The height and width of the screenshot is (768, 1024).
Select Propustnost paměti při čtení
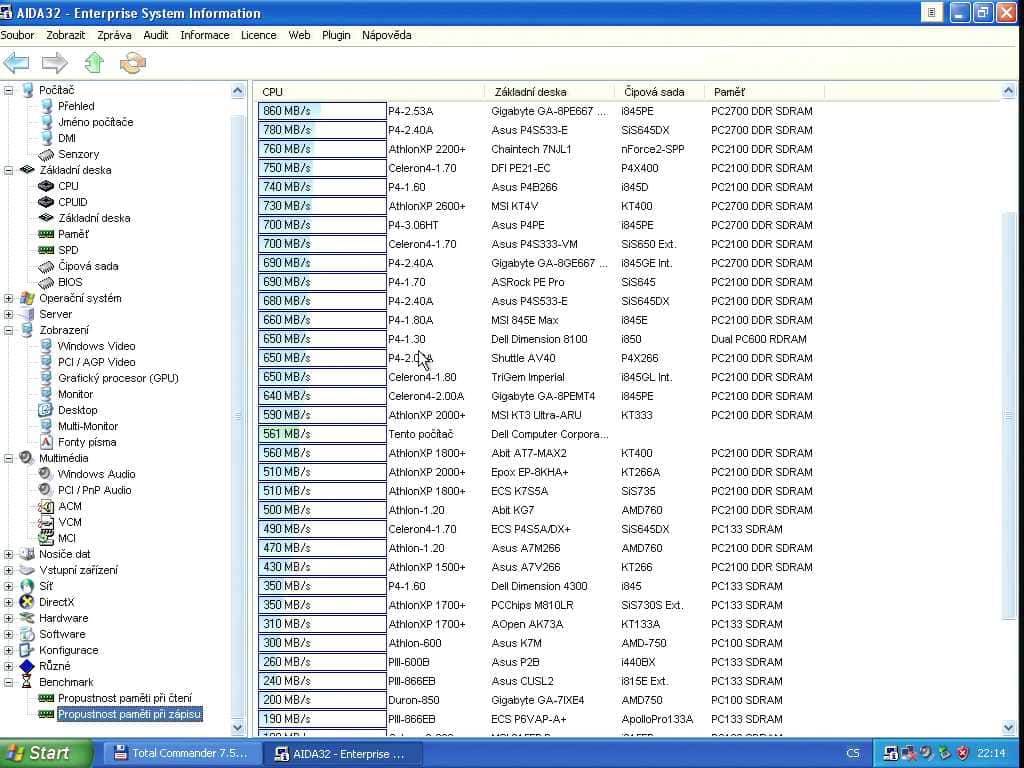(x=125, y=698)
